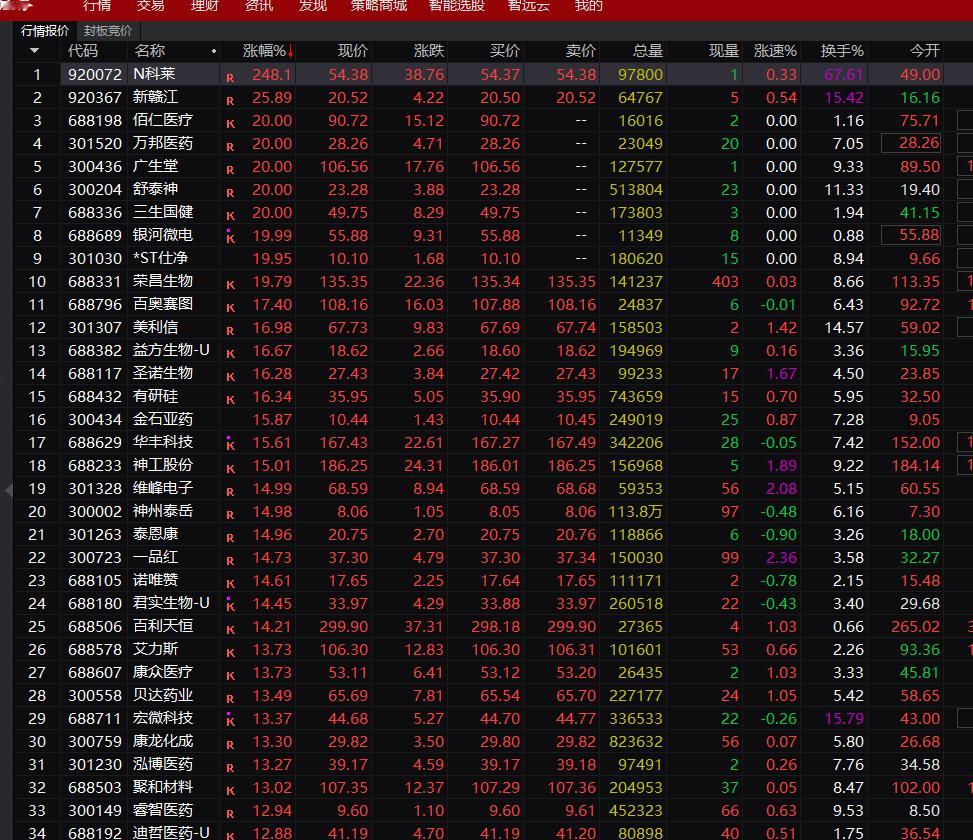Open the 策略商城 menu
973x840 pixels.
(x=379, y=6)
